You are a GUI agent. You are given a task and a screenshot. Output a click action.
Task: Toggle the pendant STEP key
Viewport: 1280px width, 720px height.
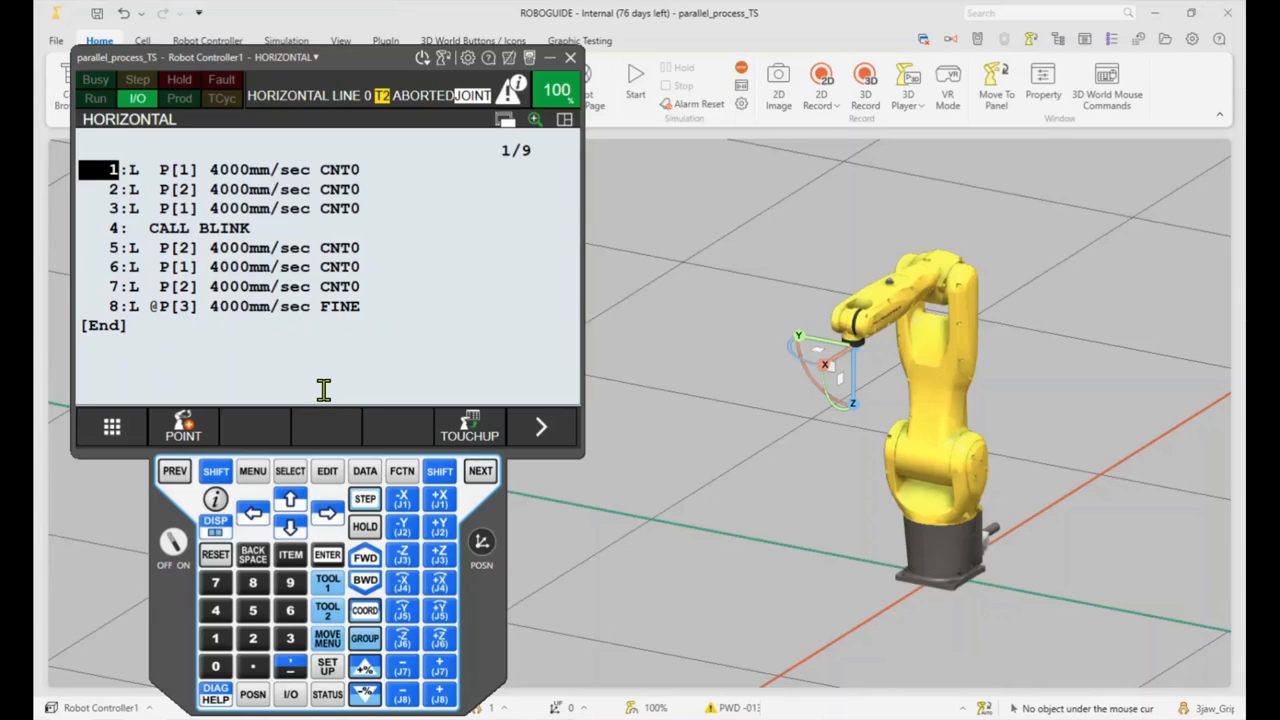364,499
